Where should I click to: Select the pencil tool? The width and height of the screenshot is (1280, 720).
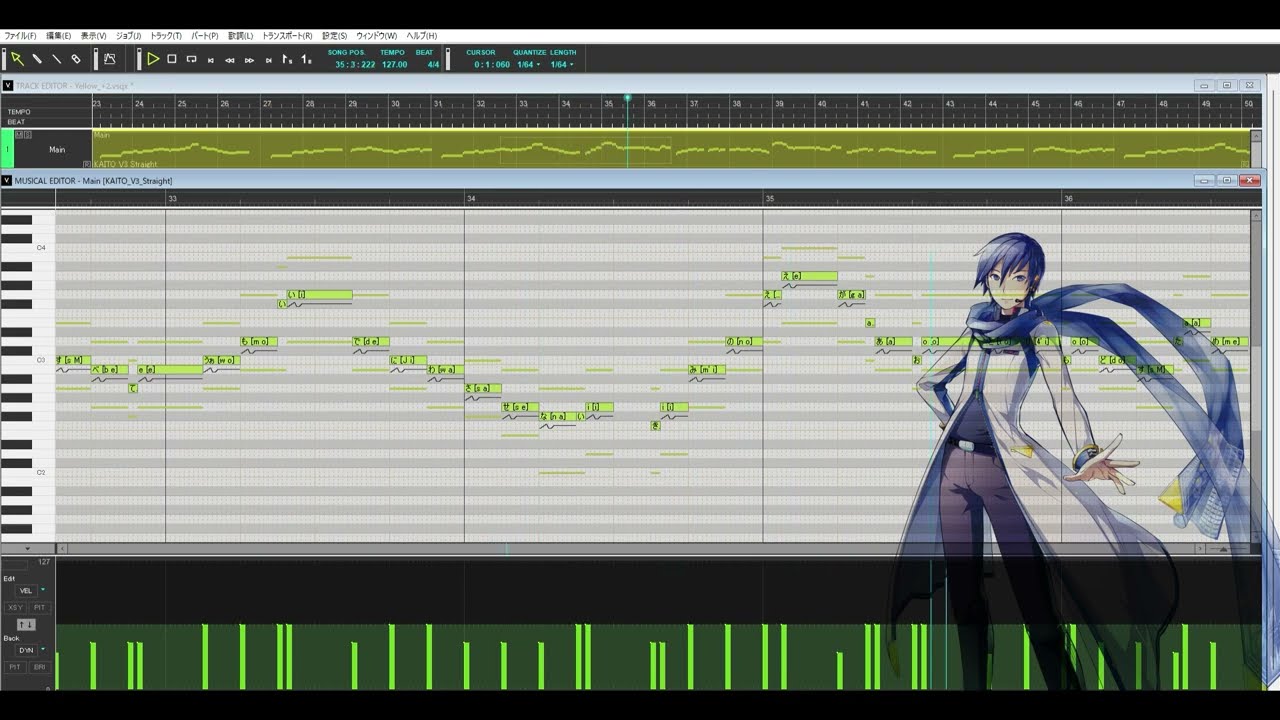tap(37, 59)
